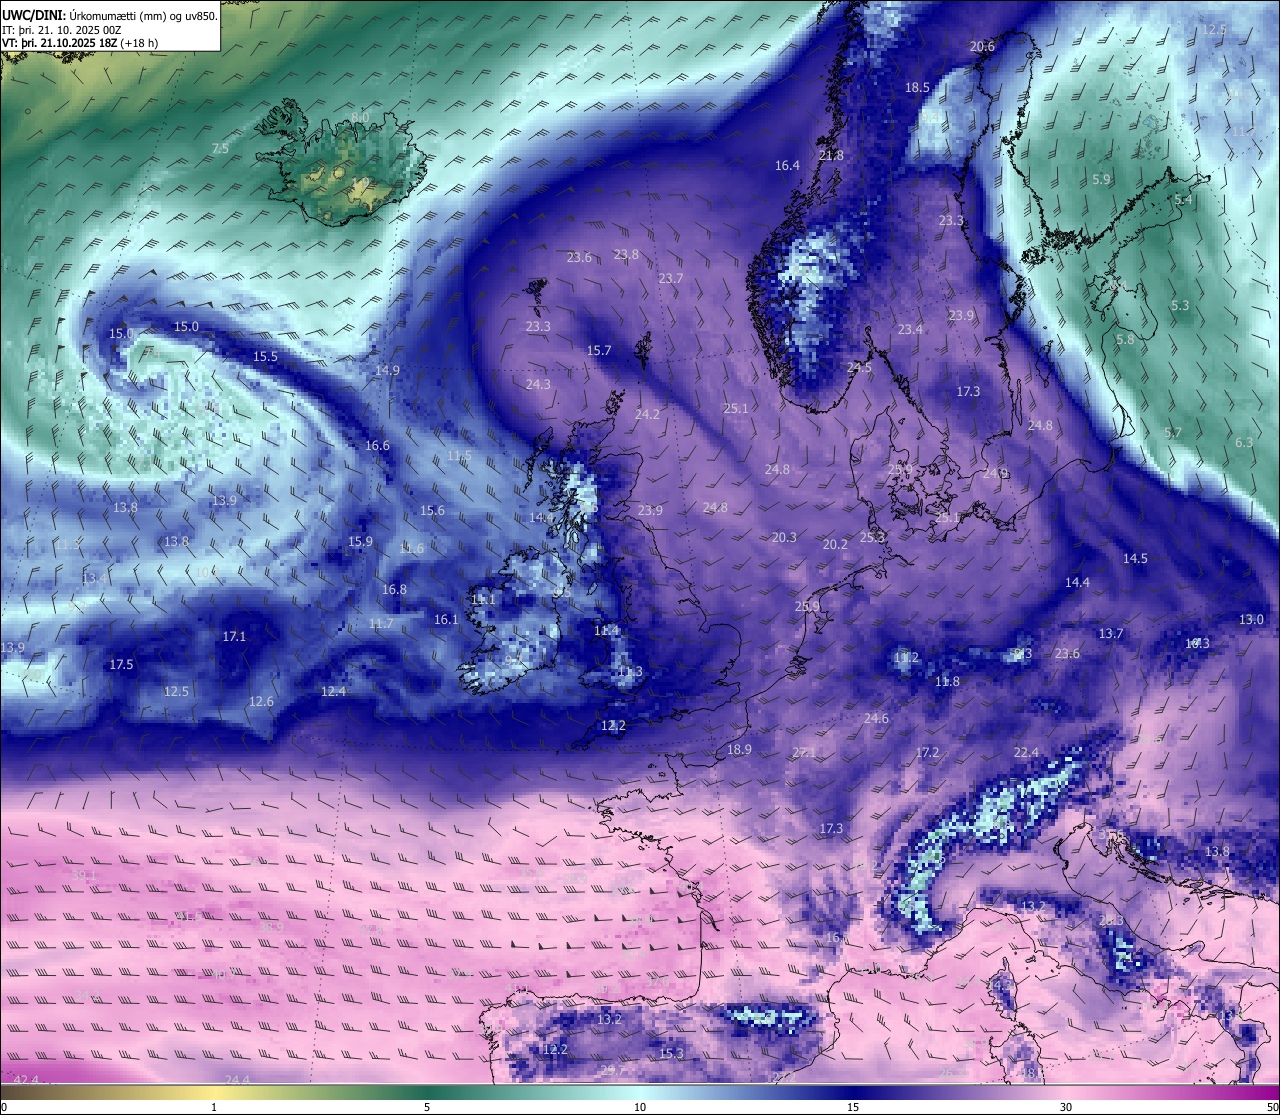Click the 20.6 value over northern Scandinavia
Image resolution: width=1280 pixels, height=1115 pixels.
click(982, 46)
